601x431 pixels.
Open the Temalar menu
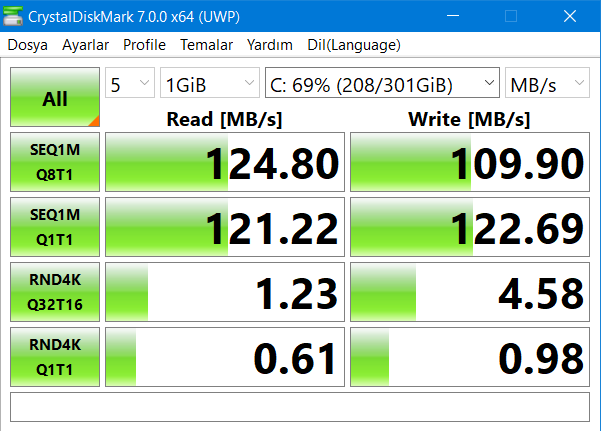tap(207, 45)
